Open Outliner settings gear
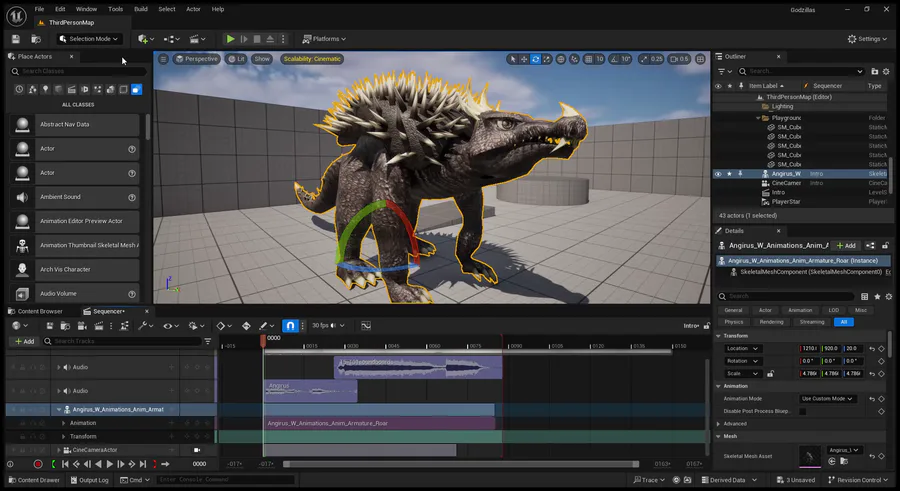This screenshot has height=491, width=900. pyautogui.click(x=886, y=71)
